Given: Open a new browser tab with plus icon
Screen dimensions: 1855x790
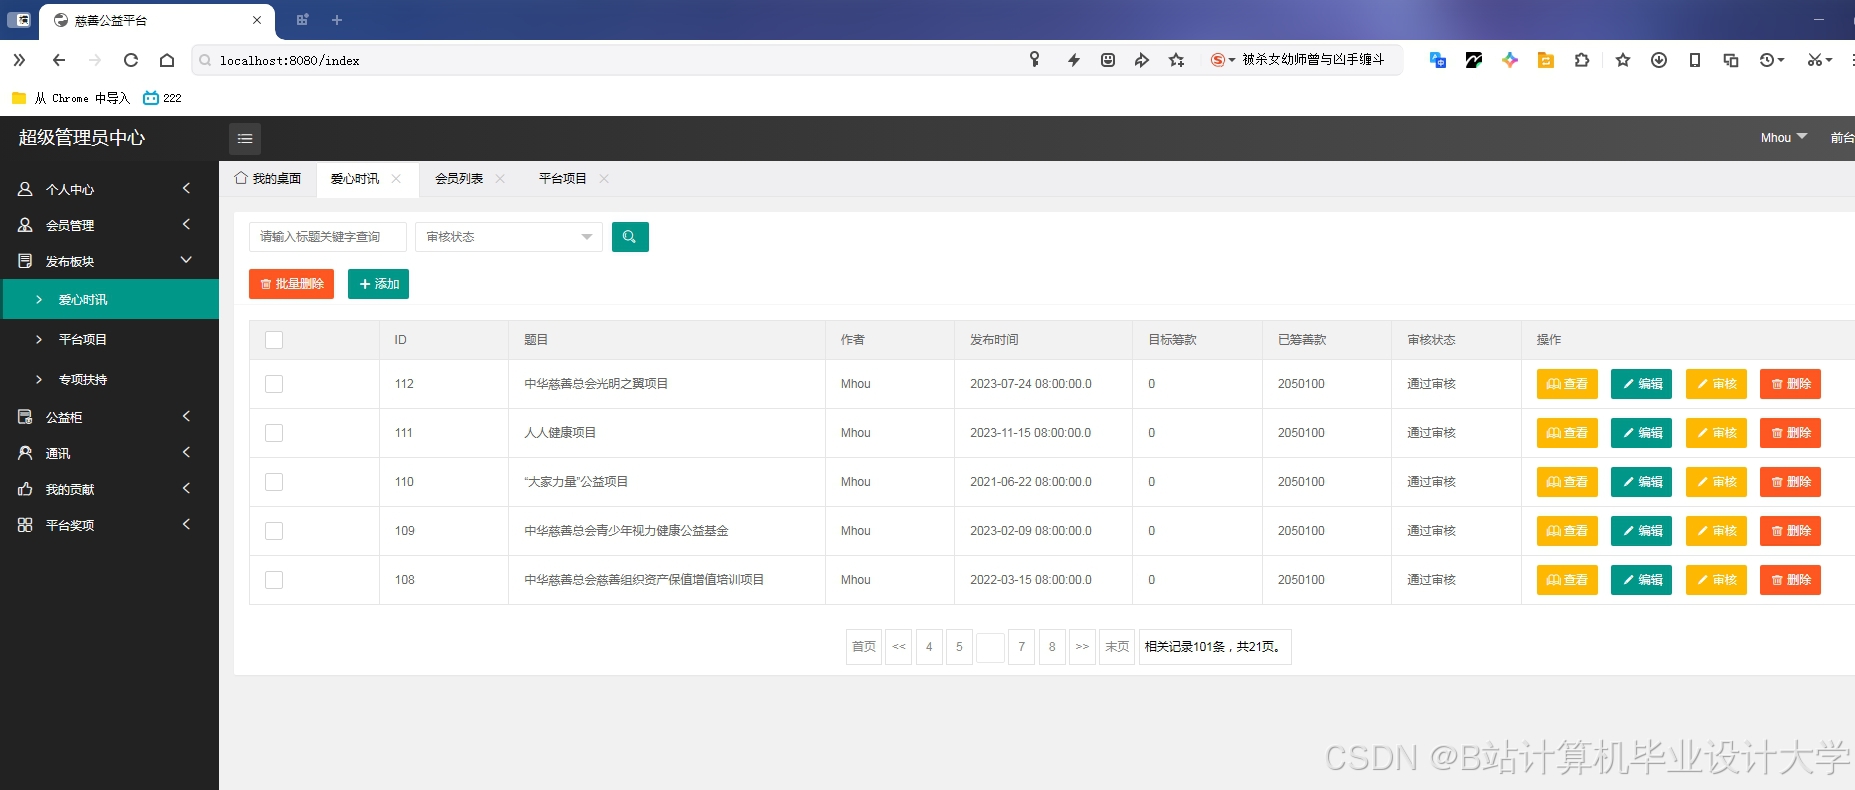Looking at the screenshot, I should click(337, 20).
